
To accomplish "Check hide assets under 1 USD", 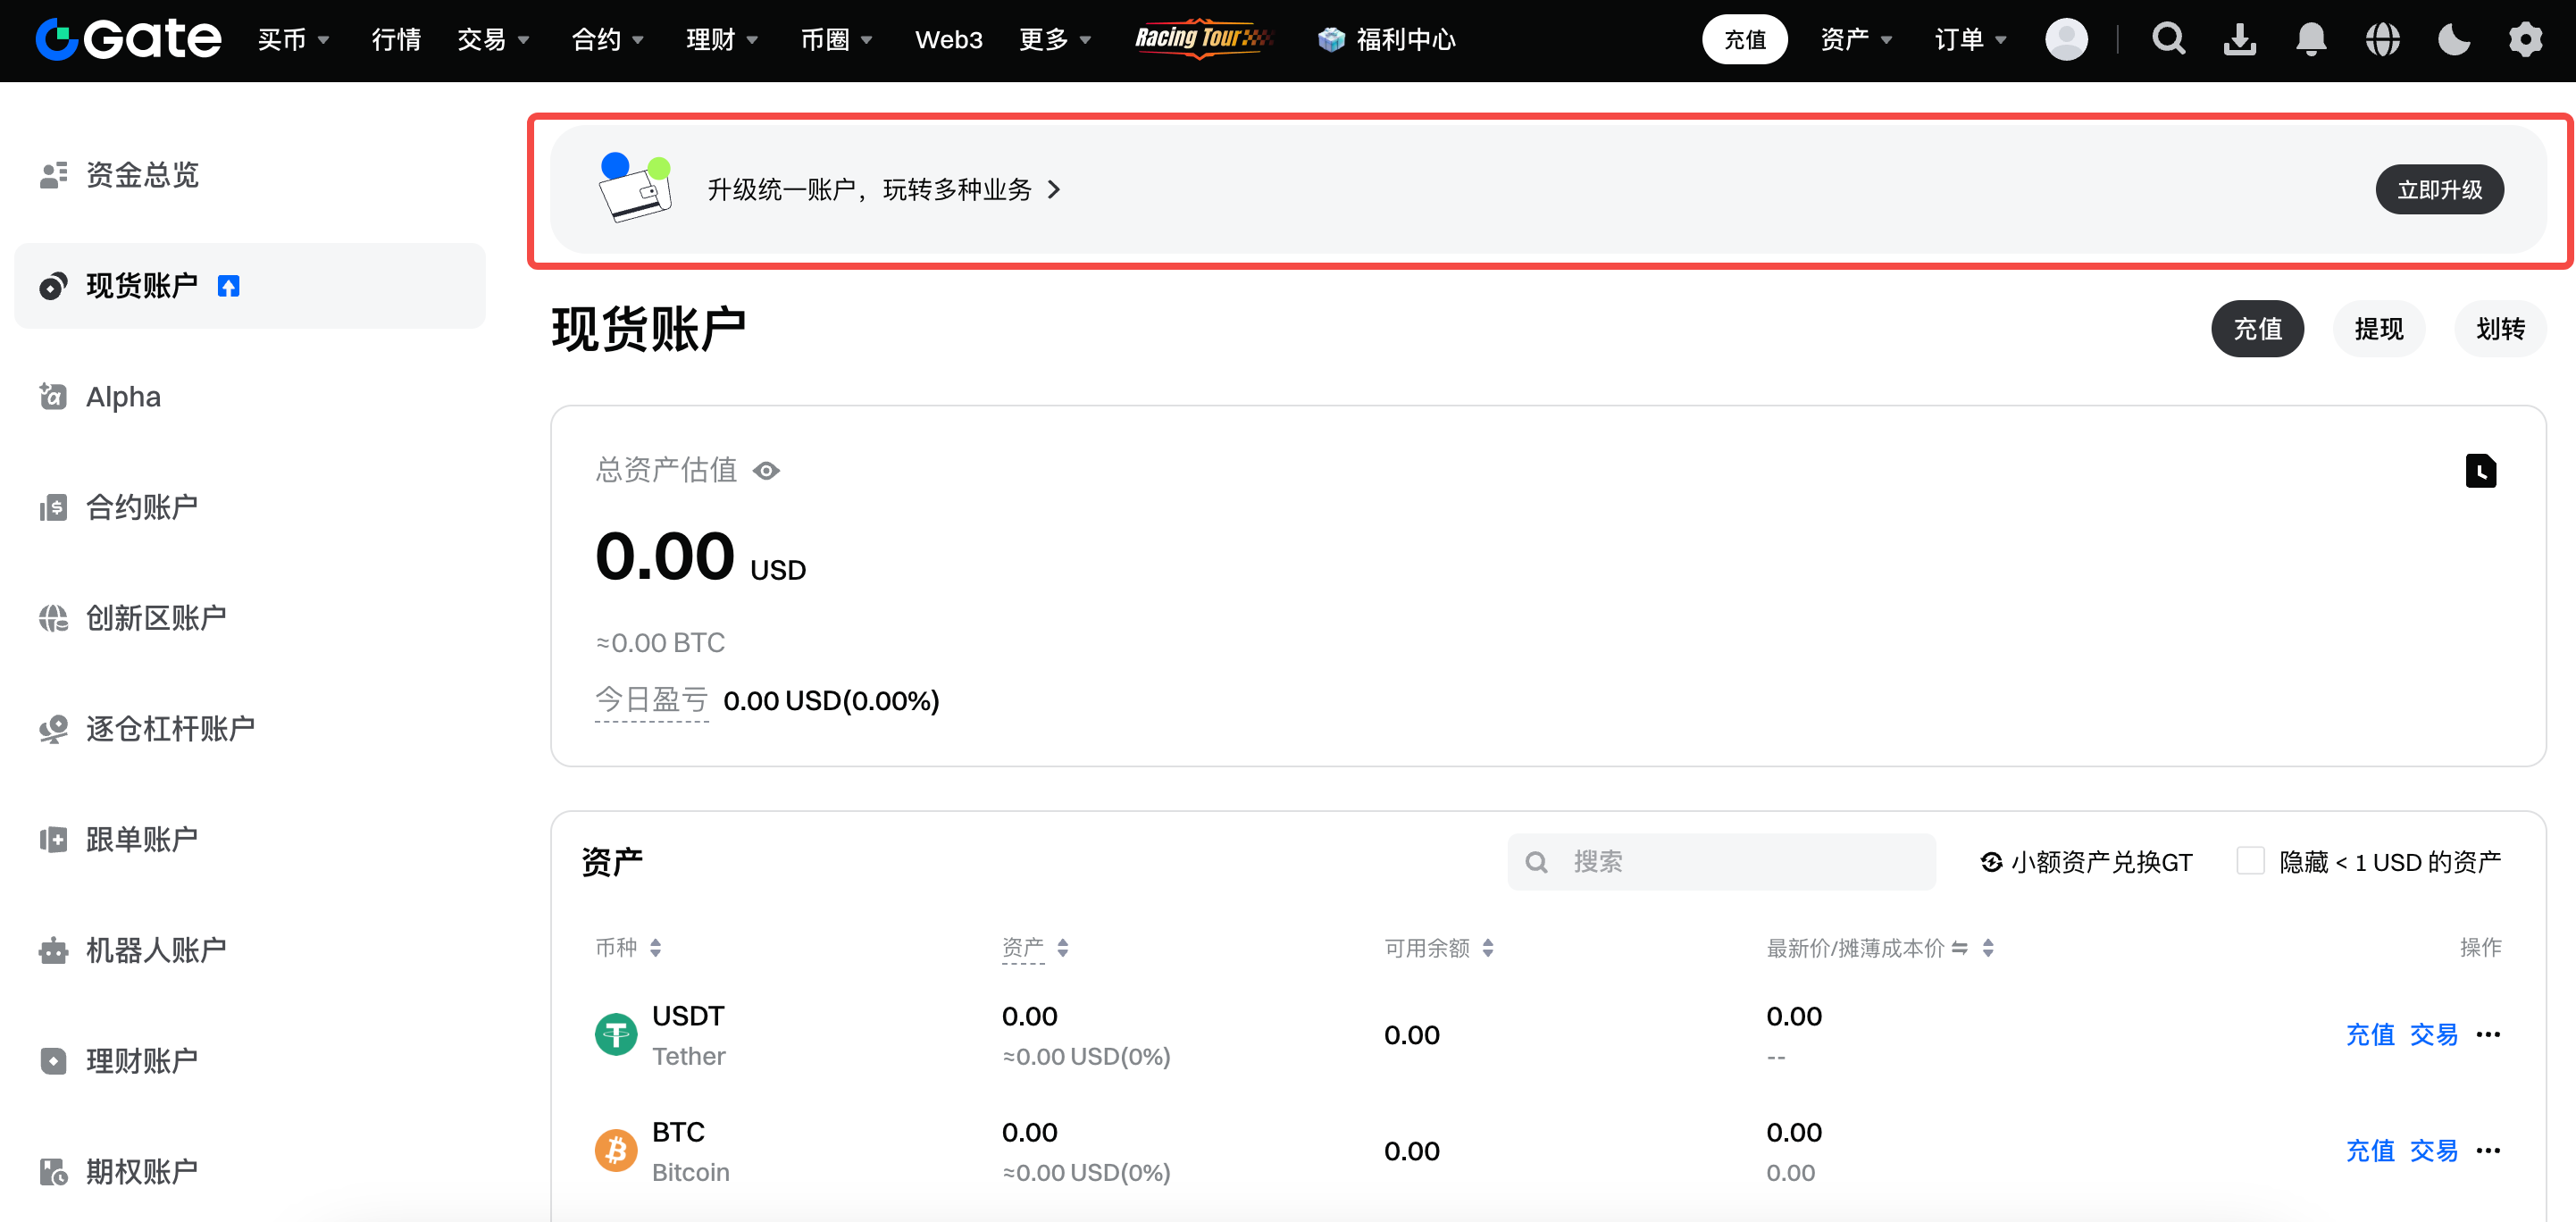I will tap(2250, 861).
